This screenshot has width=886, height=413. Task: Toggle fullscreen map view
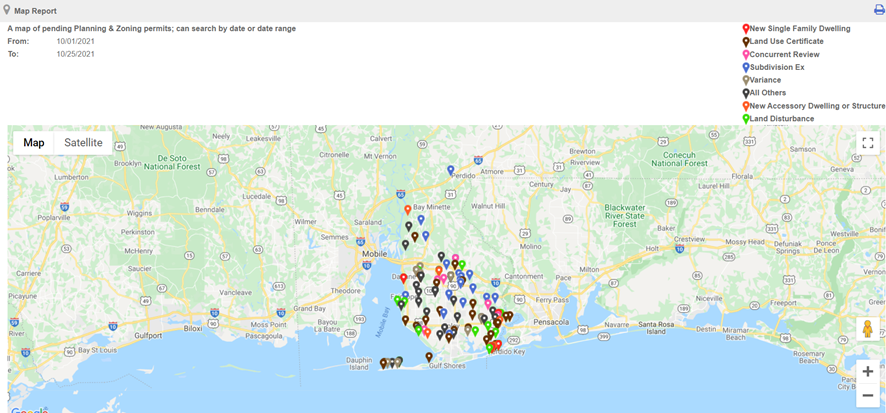pos(868,142)
